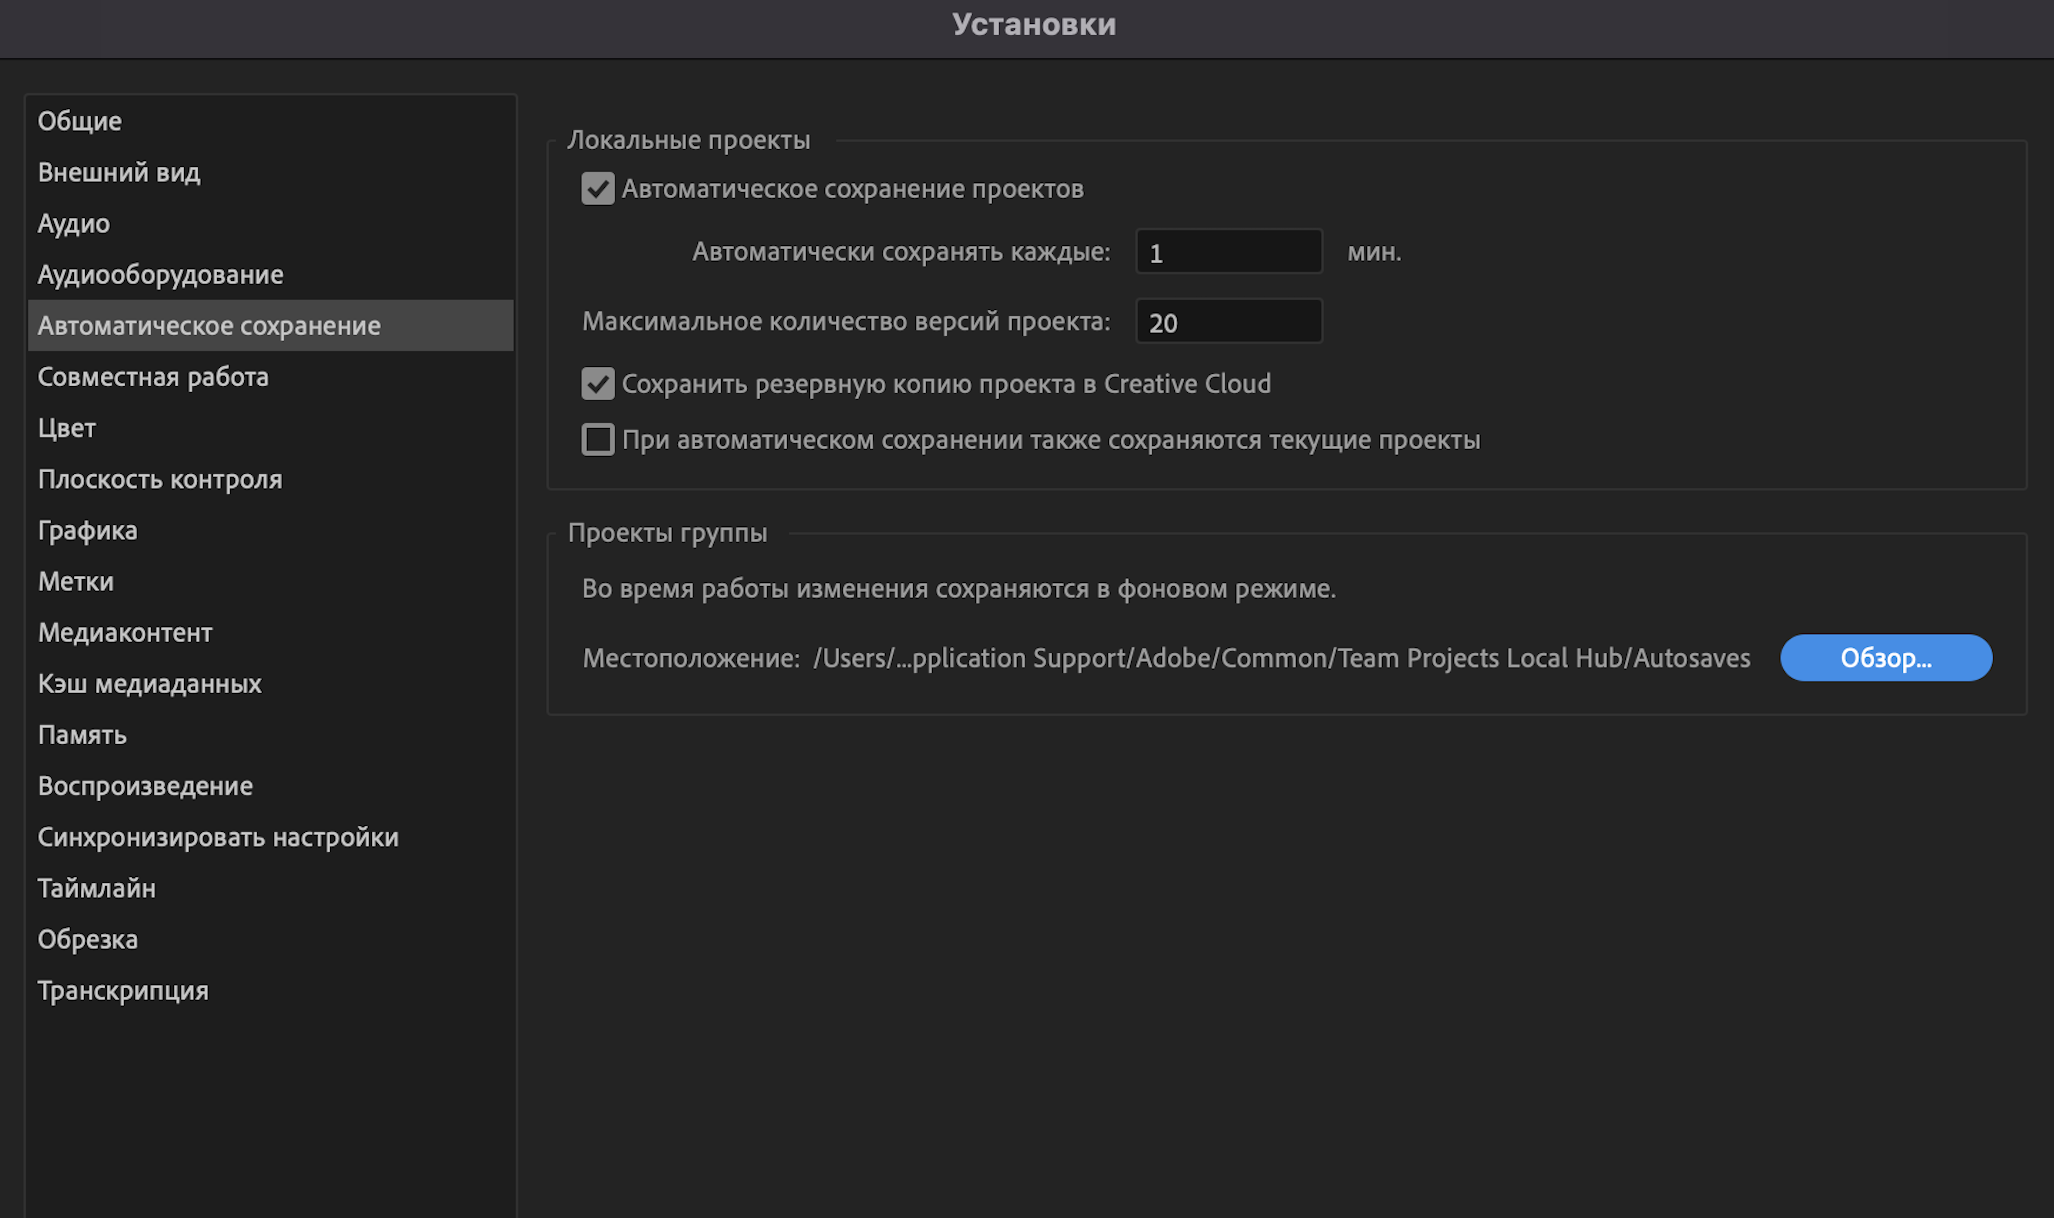Click the maximum project versions field
This screenshot has width=2054, height=1218.
[1228, 322]
